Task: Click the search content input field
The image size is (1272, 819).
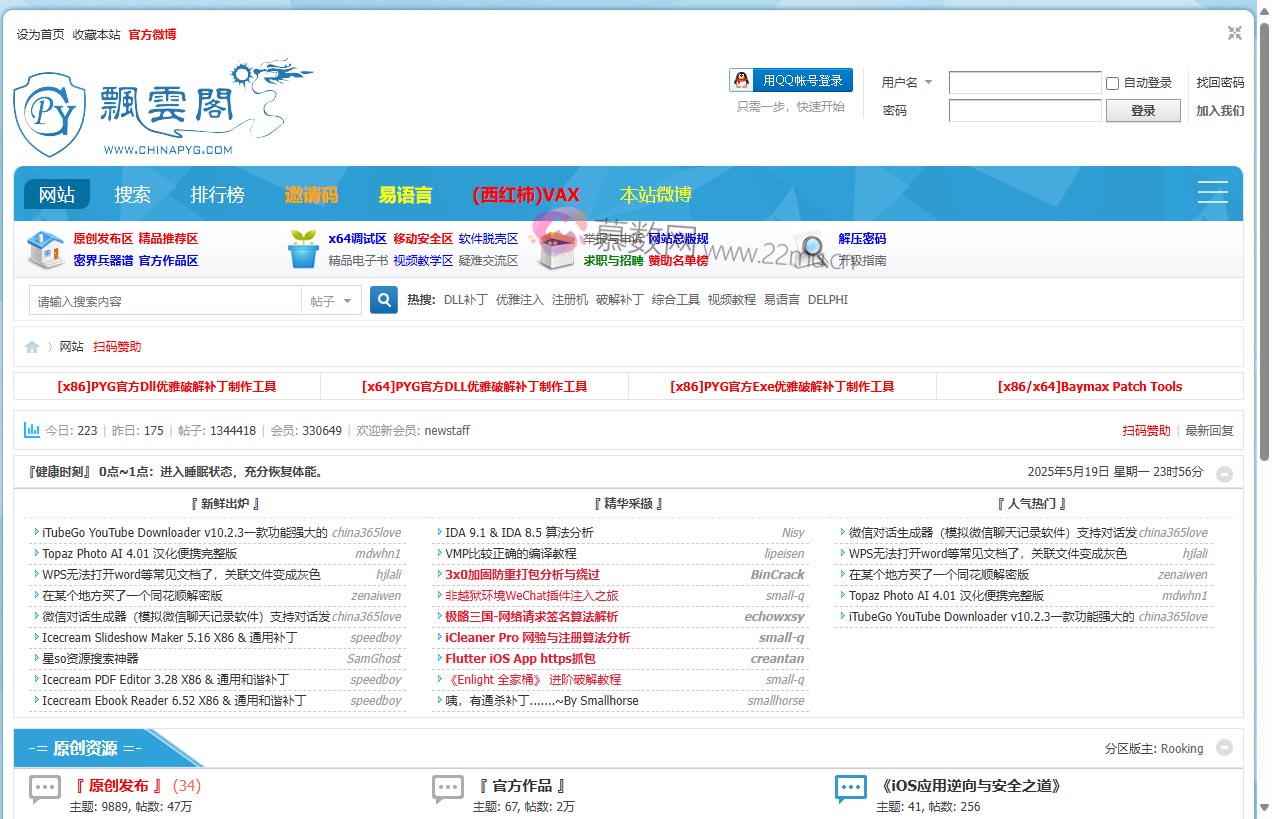Action: [165, 301]
